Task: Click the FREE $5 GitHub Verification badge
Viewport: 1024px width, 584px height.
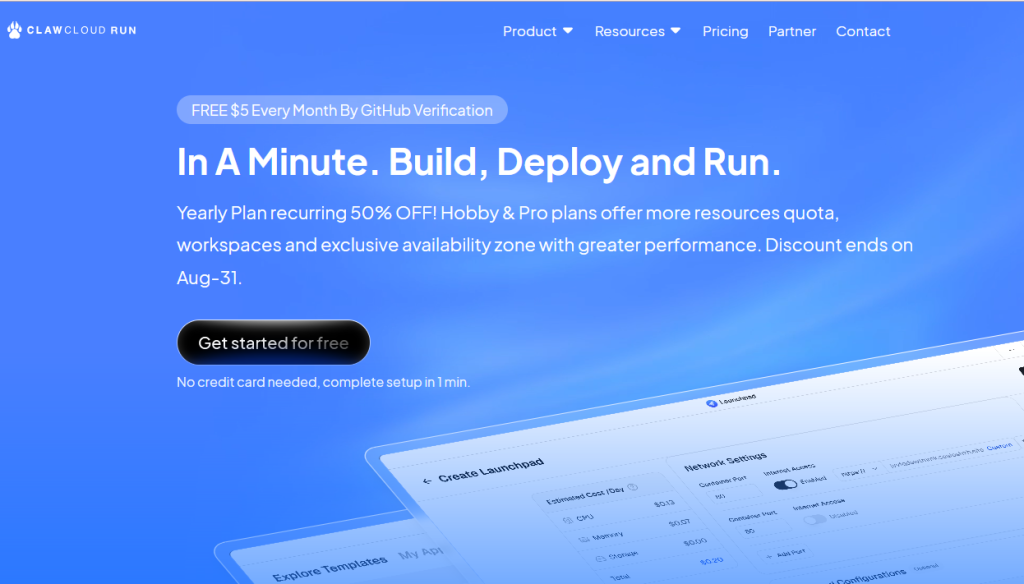Action: 342,110
